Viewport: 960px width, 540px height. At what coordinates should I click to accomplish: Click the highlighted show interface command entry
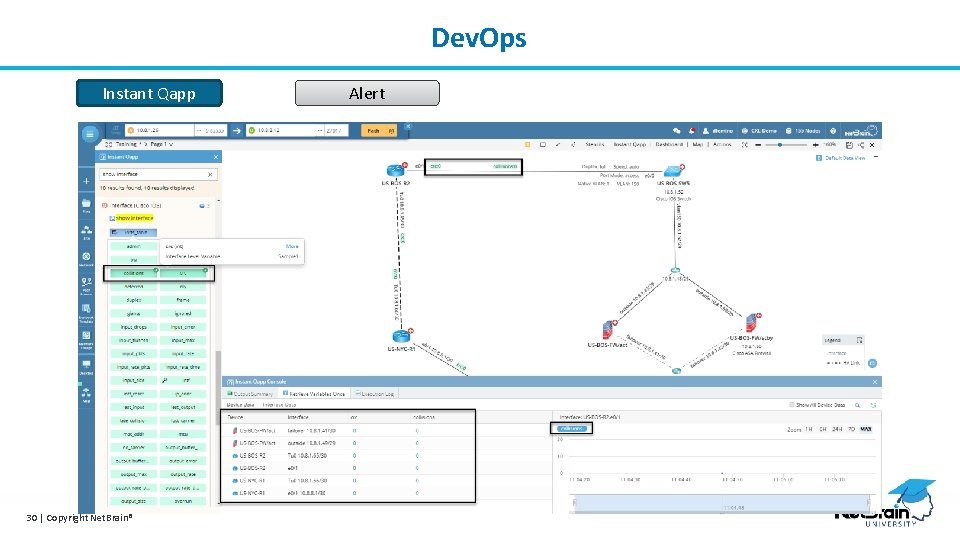click(x=134, y=218)
